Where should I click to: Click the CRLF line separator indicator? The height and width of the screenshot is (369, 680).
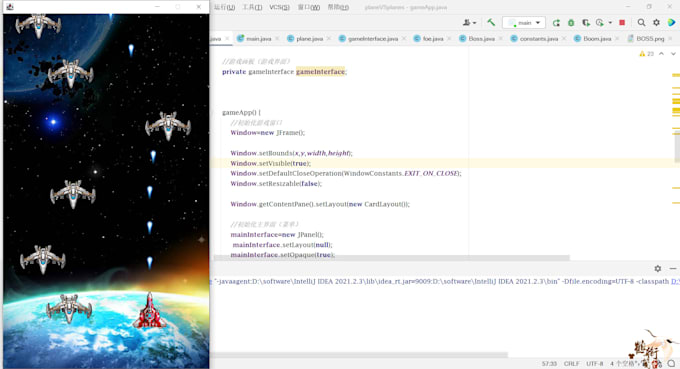click(571, 364)
